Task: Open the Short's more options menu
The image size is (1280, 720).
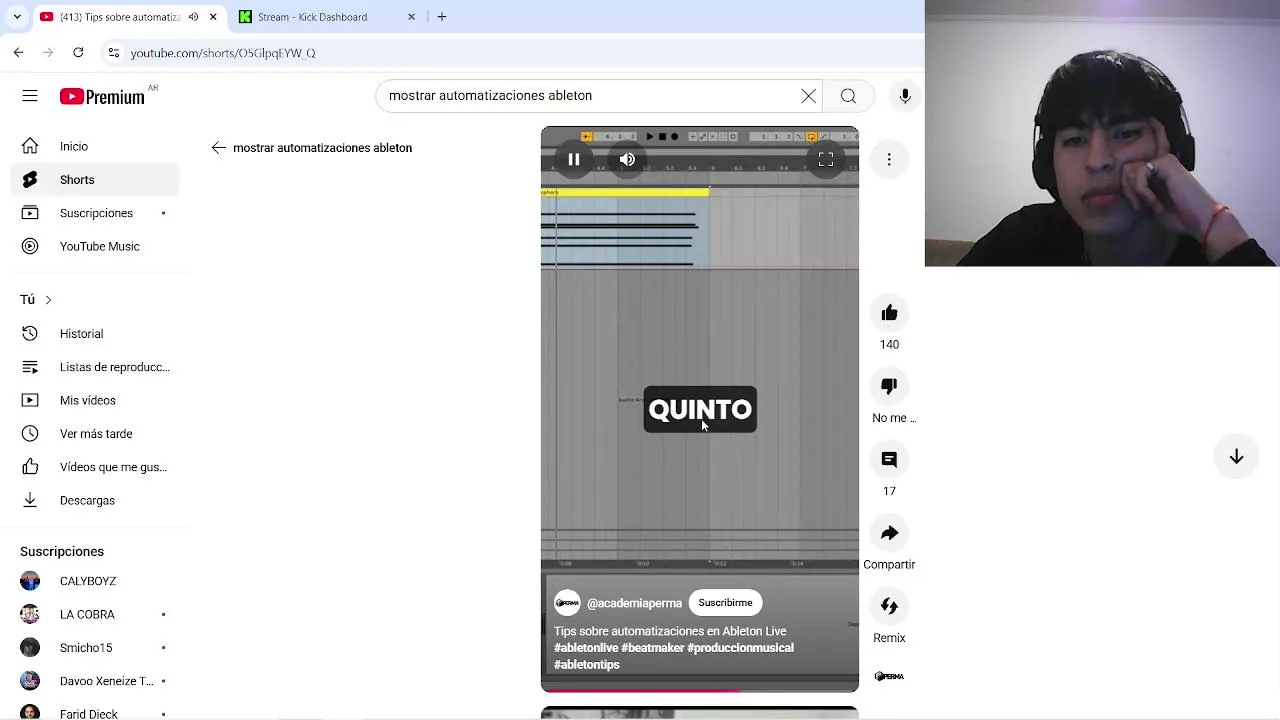Action: click(889, 159)
